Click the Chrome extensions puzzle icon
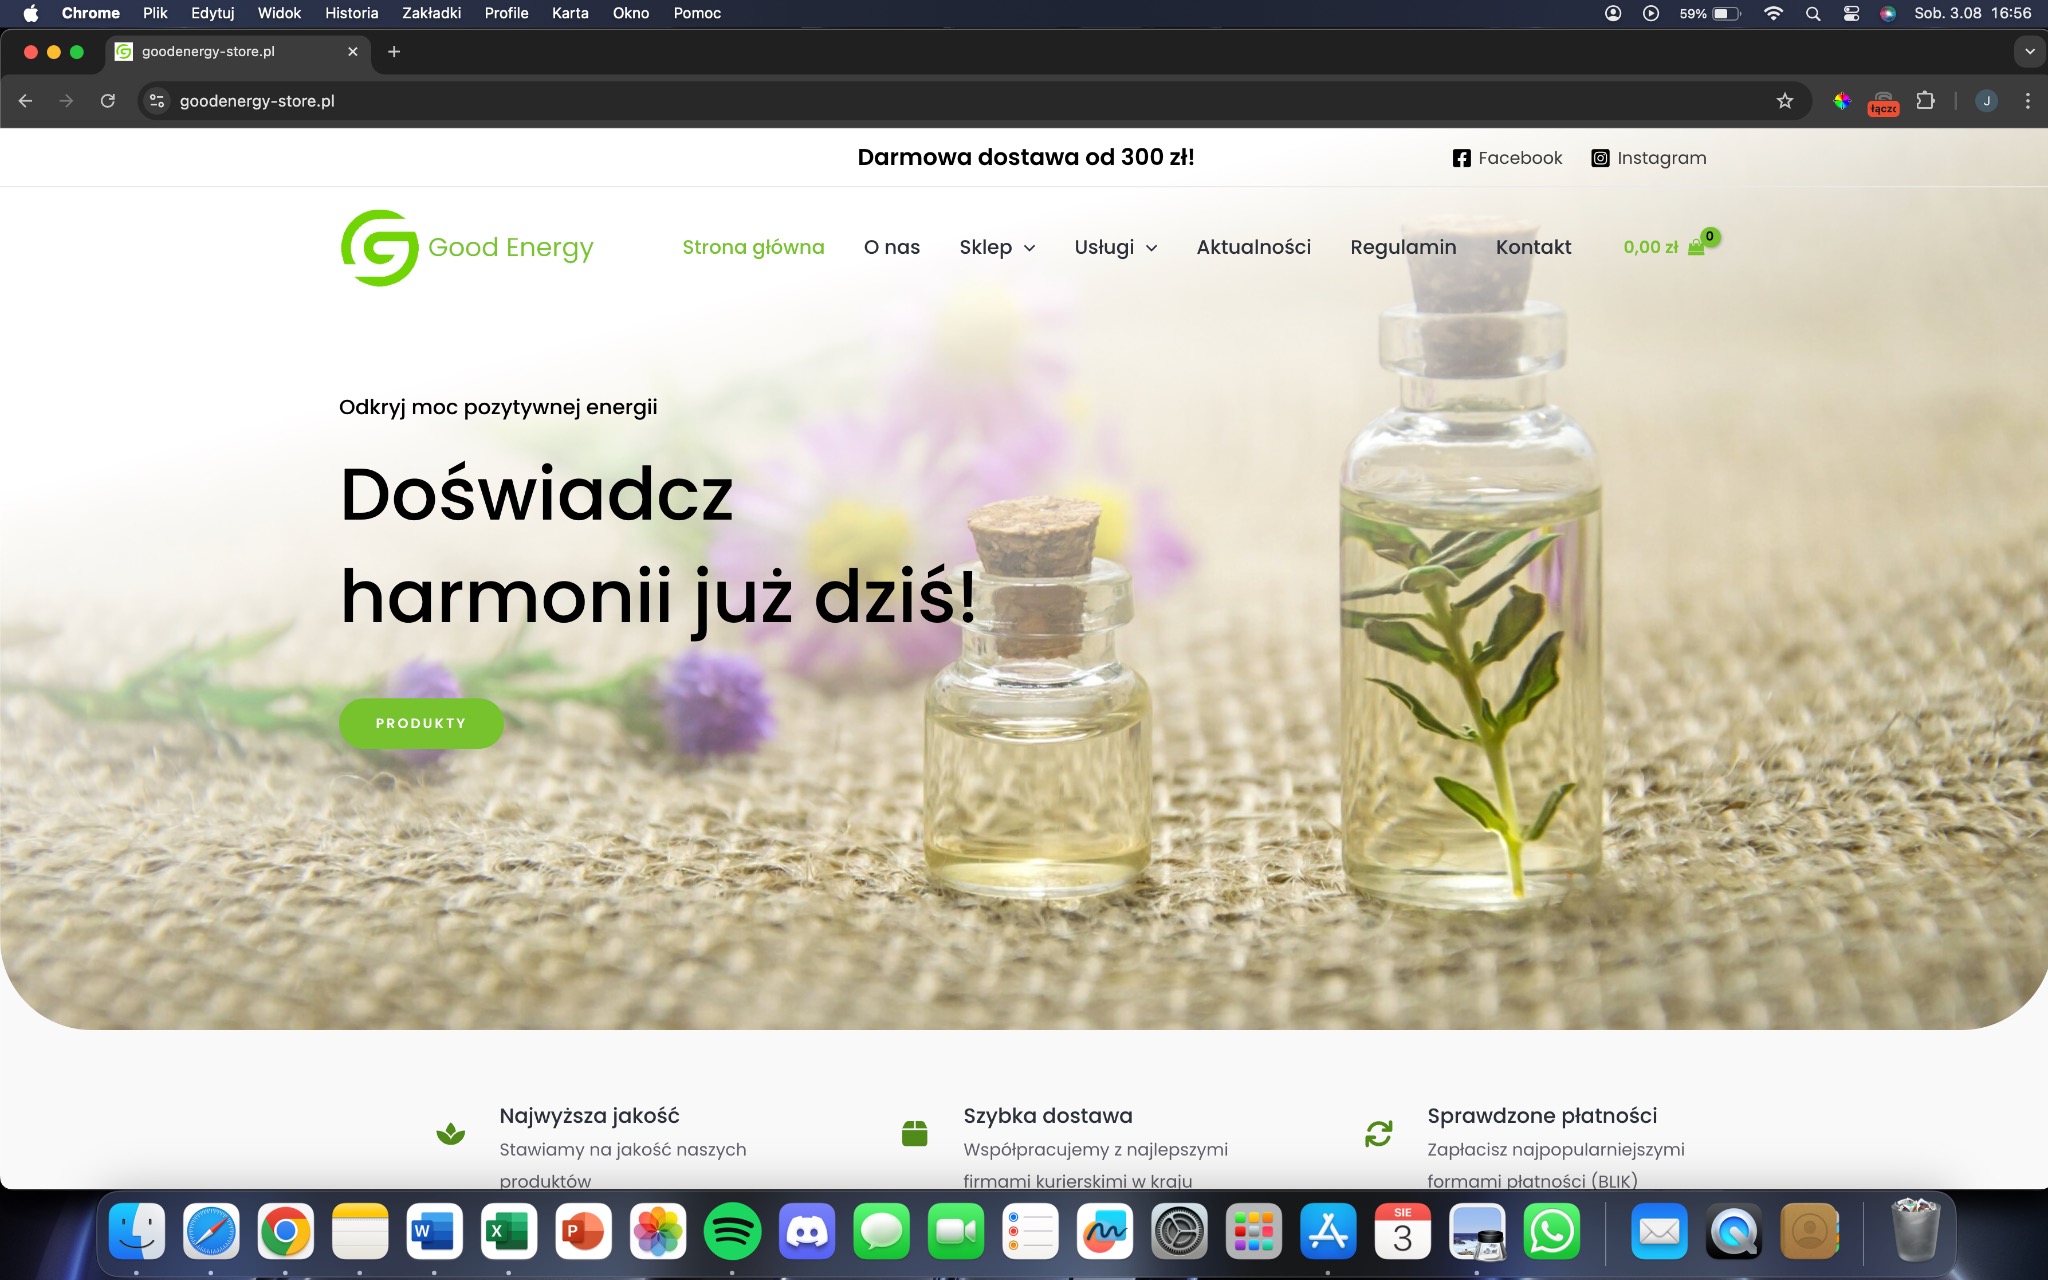 pos(1923,100)
